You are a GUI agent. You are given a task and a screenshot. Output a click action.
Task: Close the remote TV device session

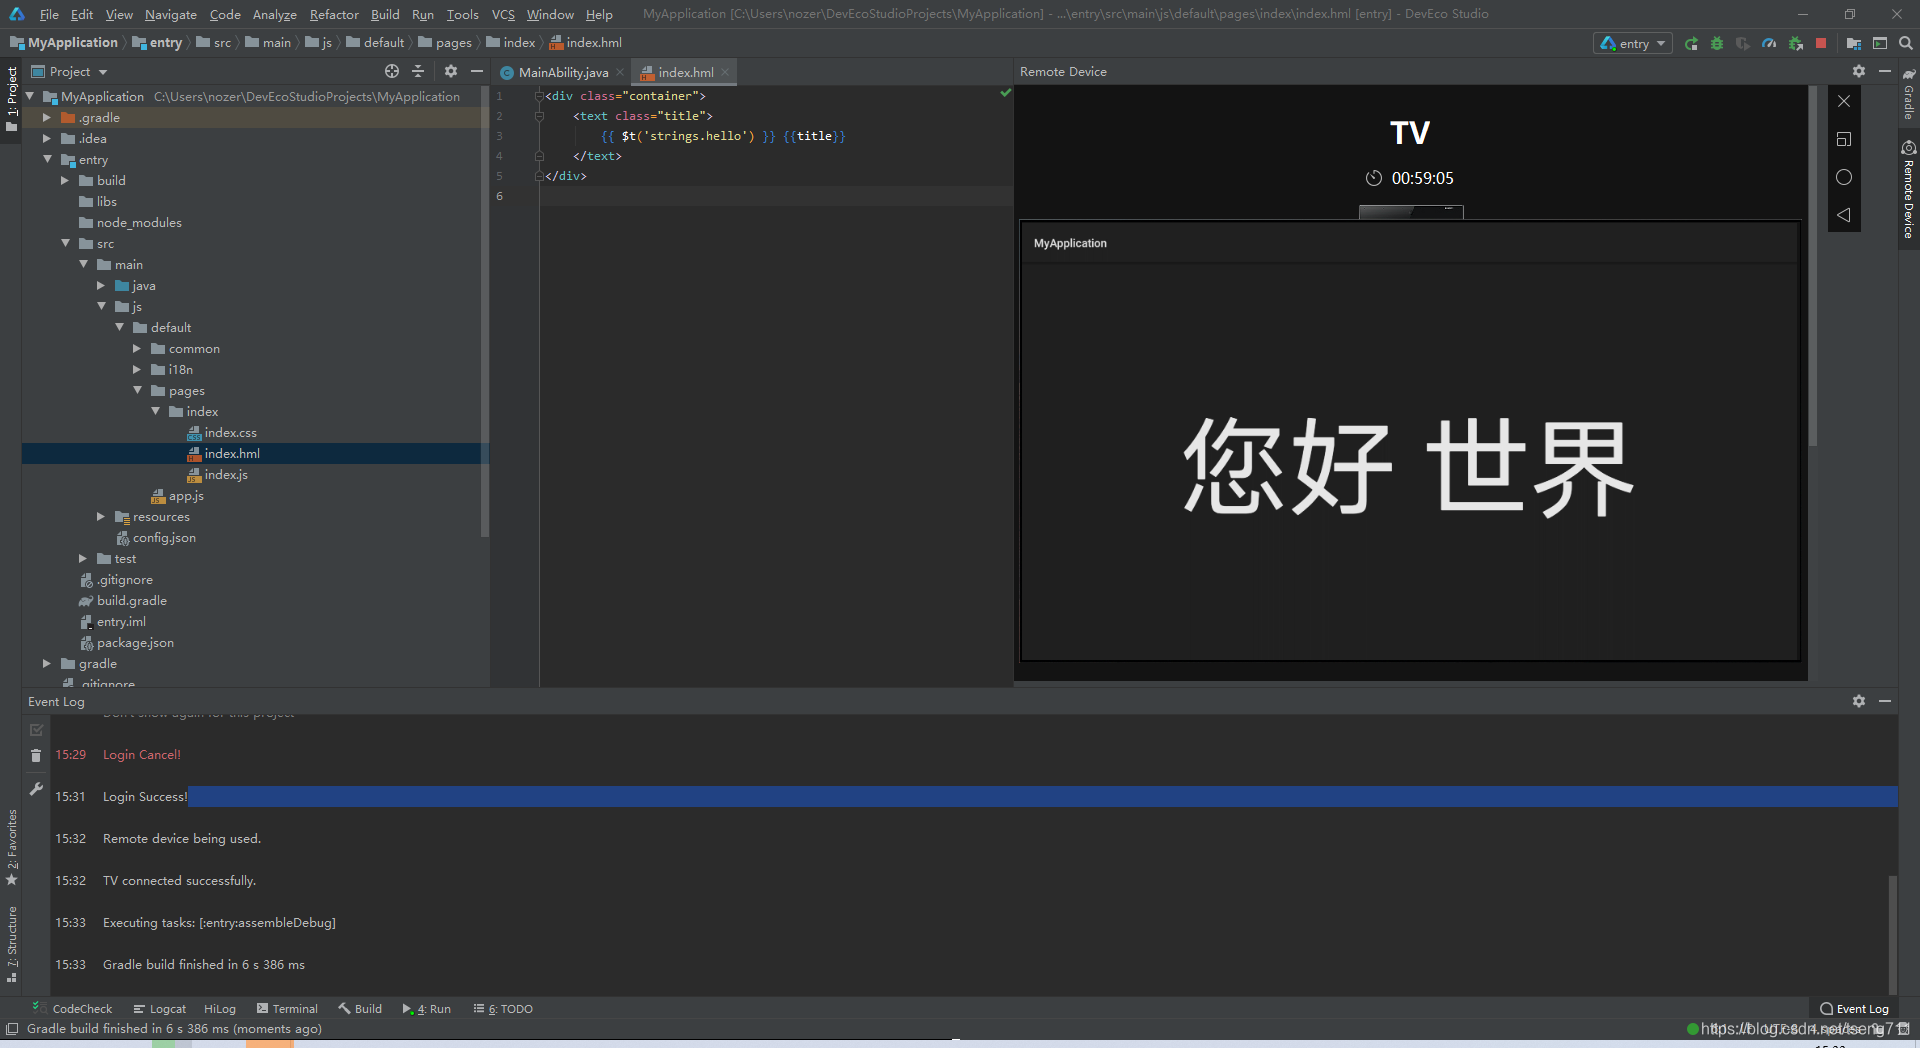click(1844, 101)
